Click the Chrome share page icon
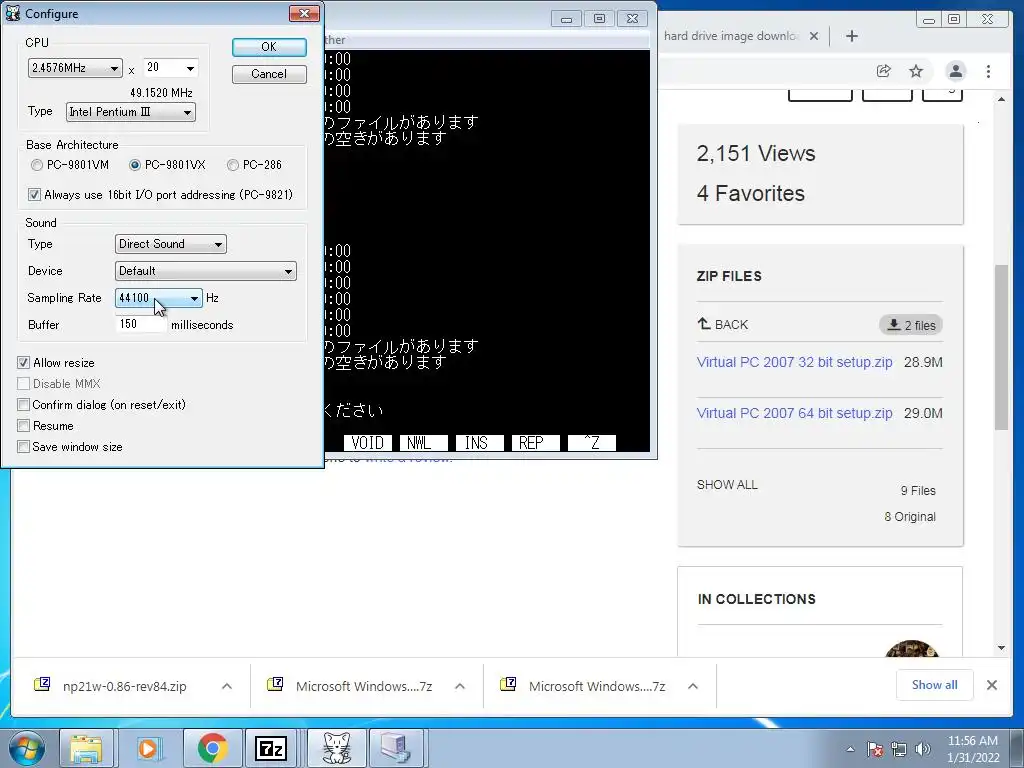The width and height of the screenshot is (1024, 768). coord(884,71)
